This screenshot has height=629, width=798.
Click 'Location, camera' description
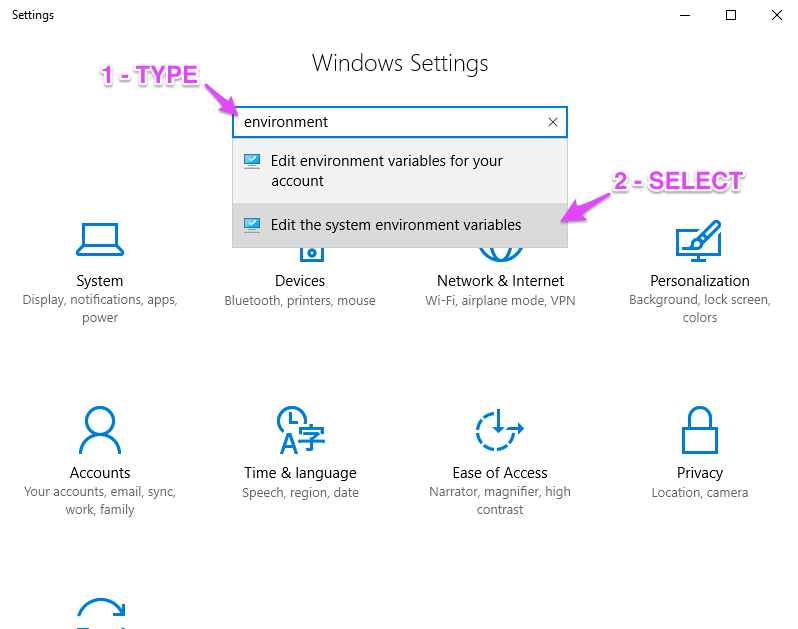pos(700,493)
